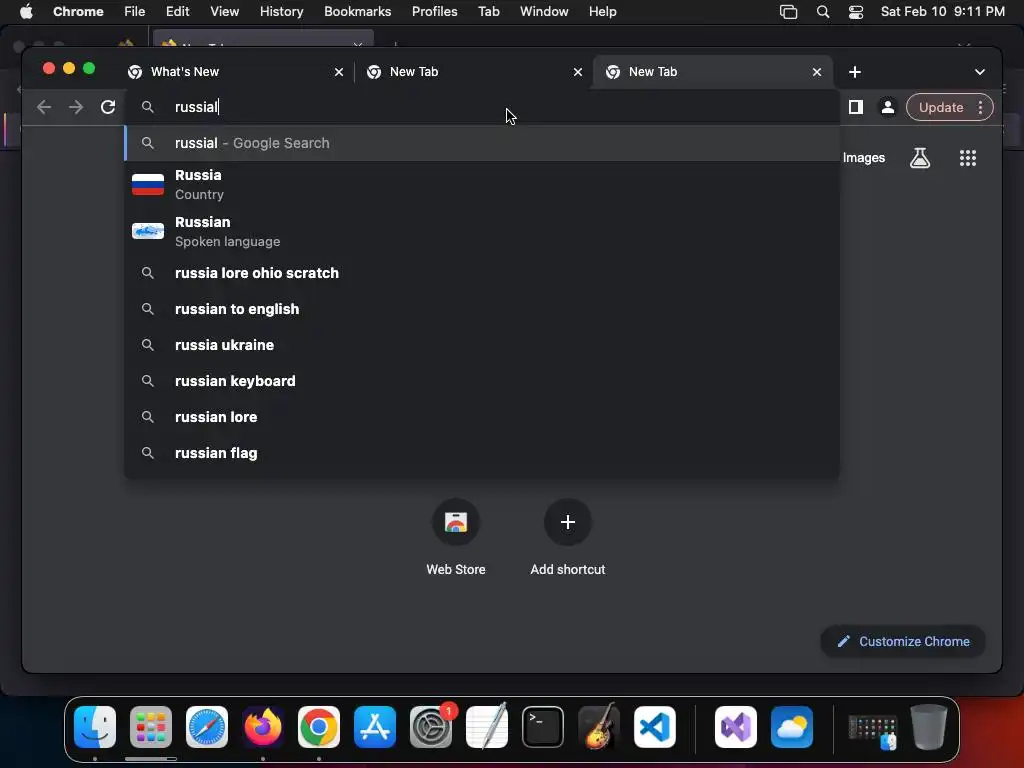Choose 'russian flag' suggestion
The height and width of the screenshot is (768, 1024).
[482, 453]
